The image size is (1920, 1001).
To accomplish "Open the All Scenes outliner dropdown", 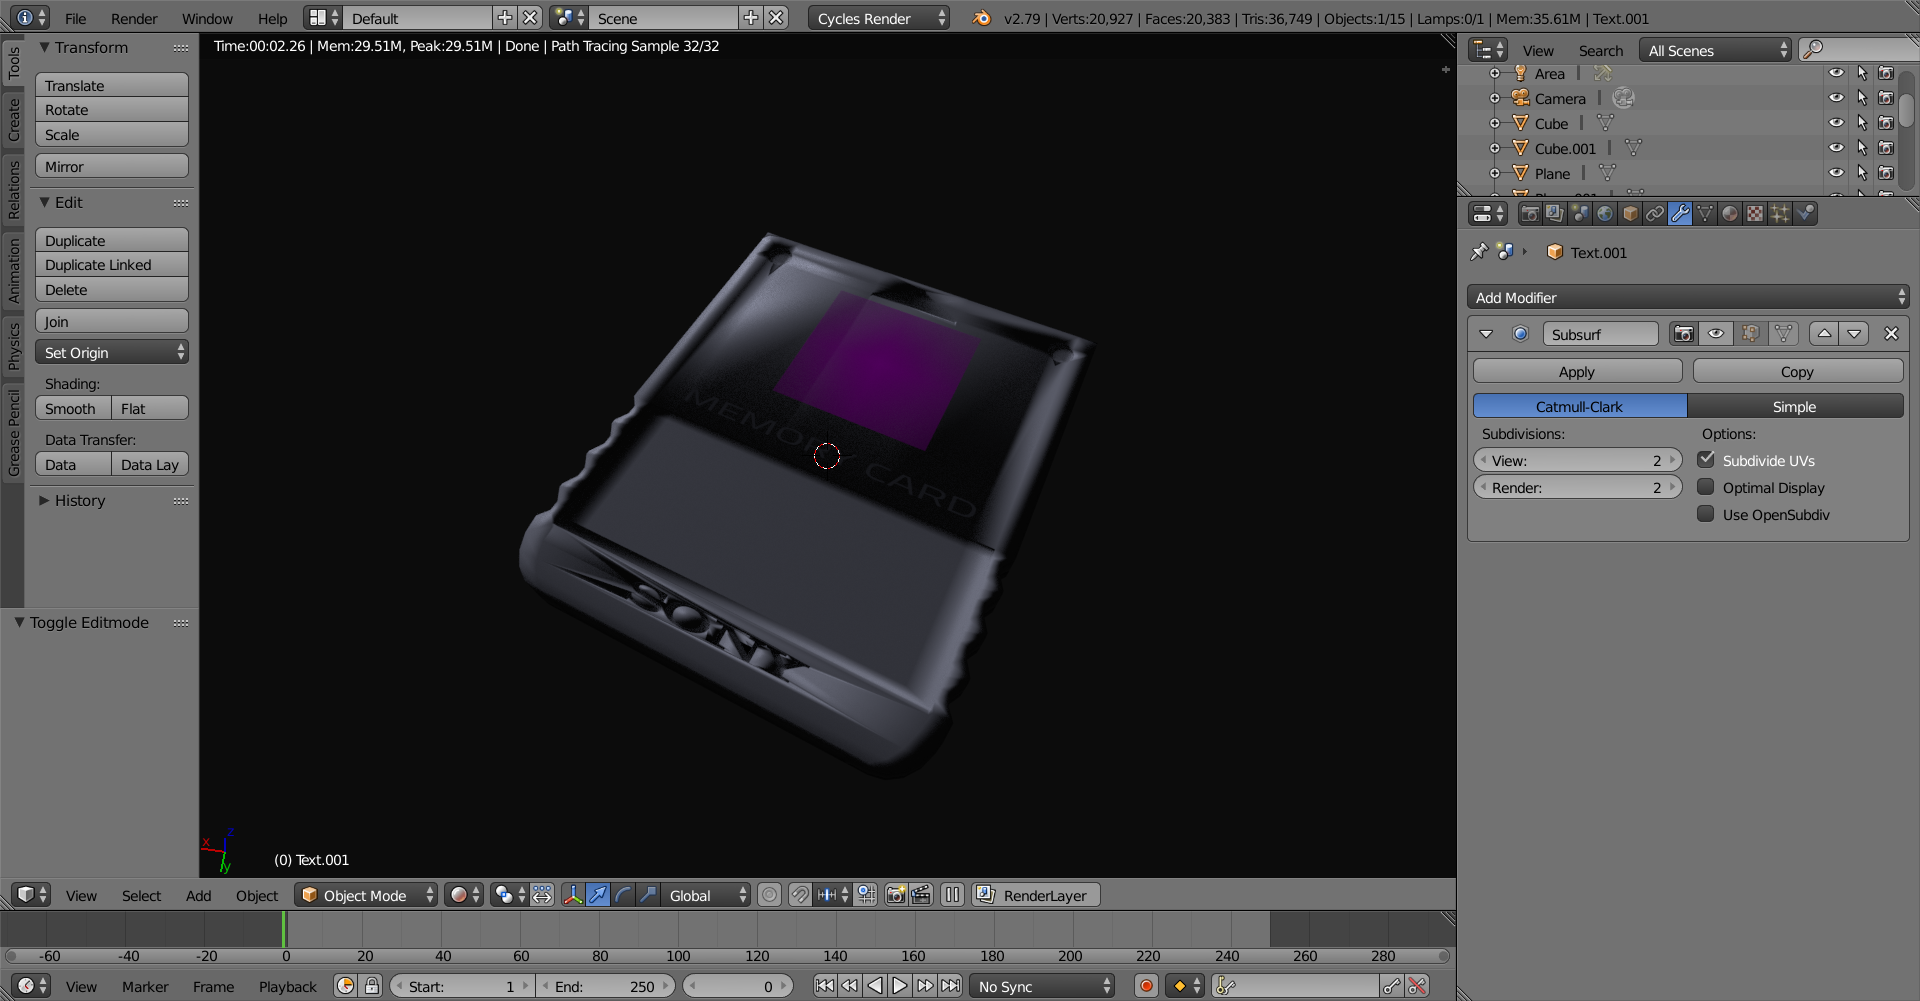I will (1715, 50).
